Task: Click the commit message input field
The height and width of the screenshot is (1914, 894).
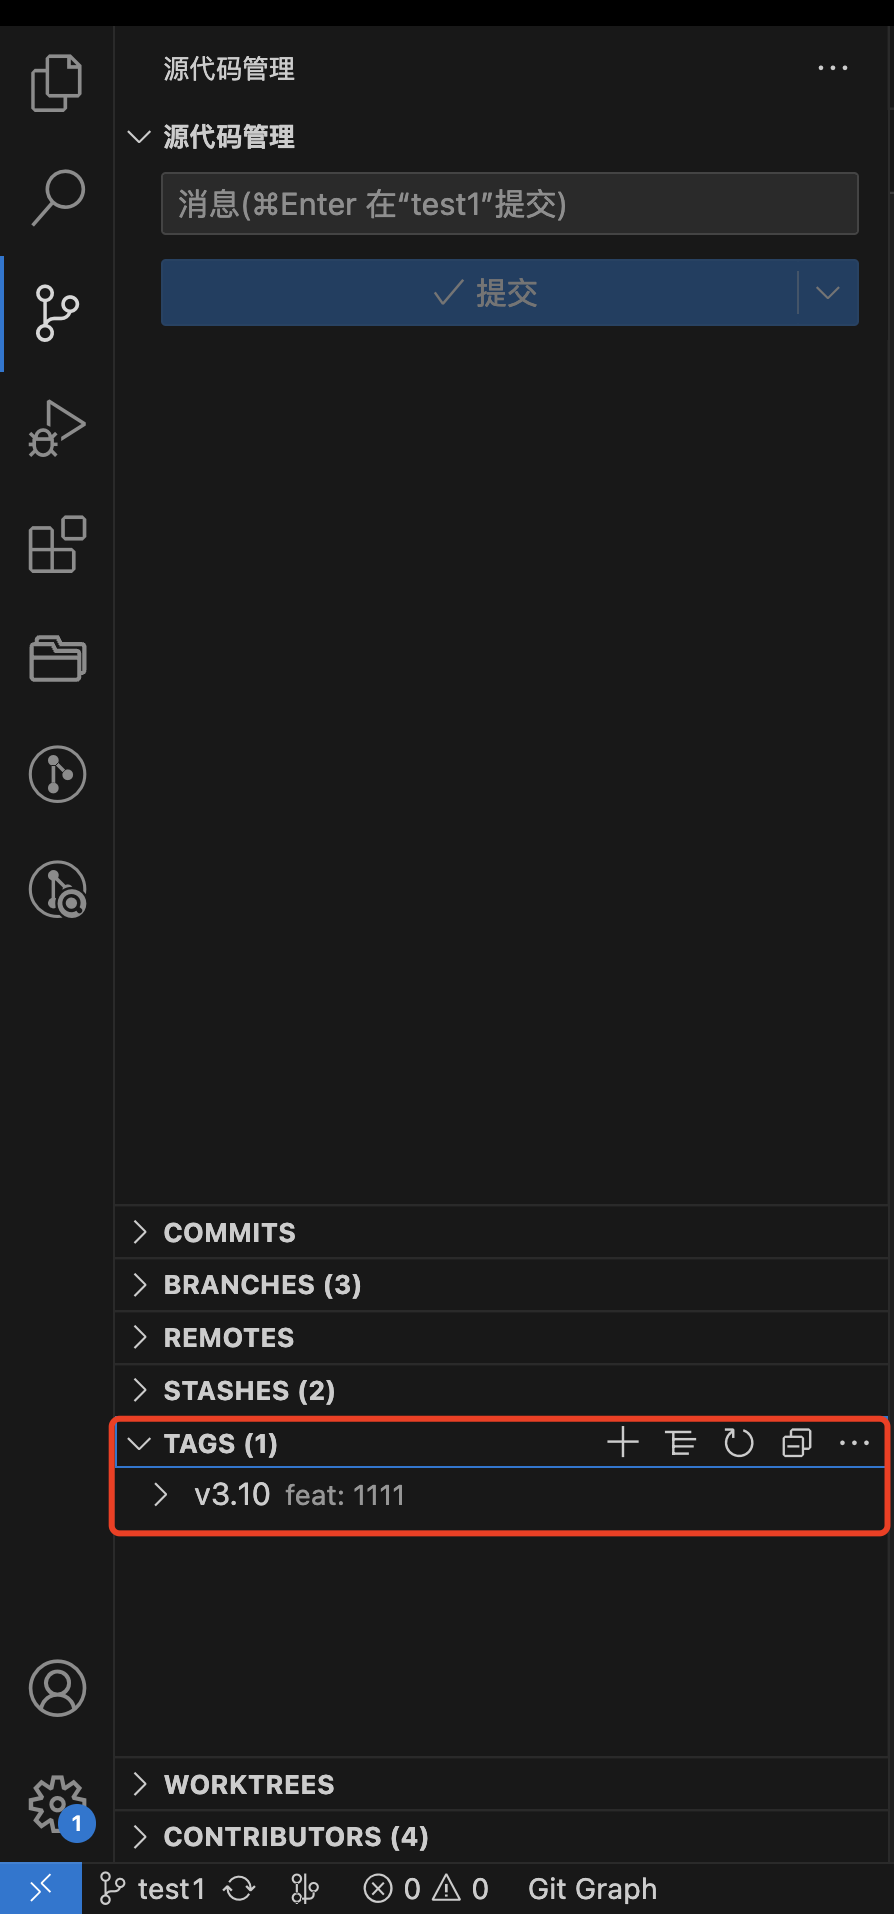Action: 509,204
